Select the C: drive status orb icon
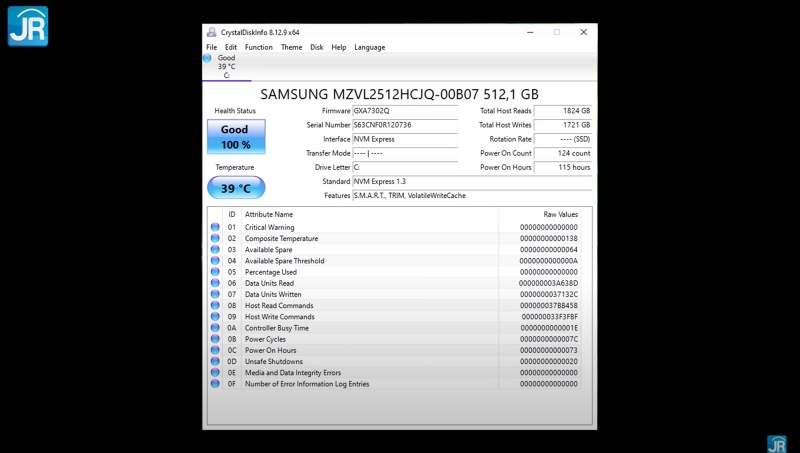 click(x=207, y=58)
